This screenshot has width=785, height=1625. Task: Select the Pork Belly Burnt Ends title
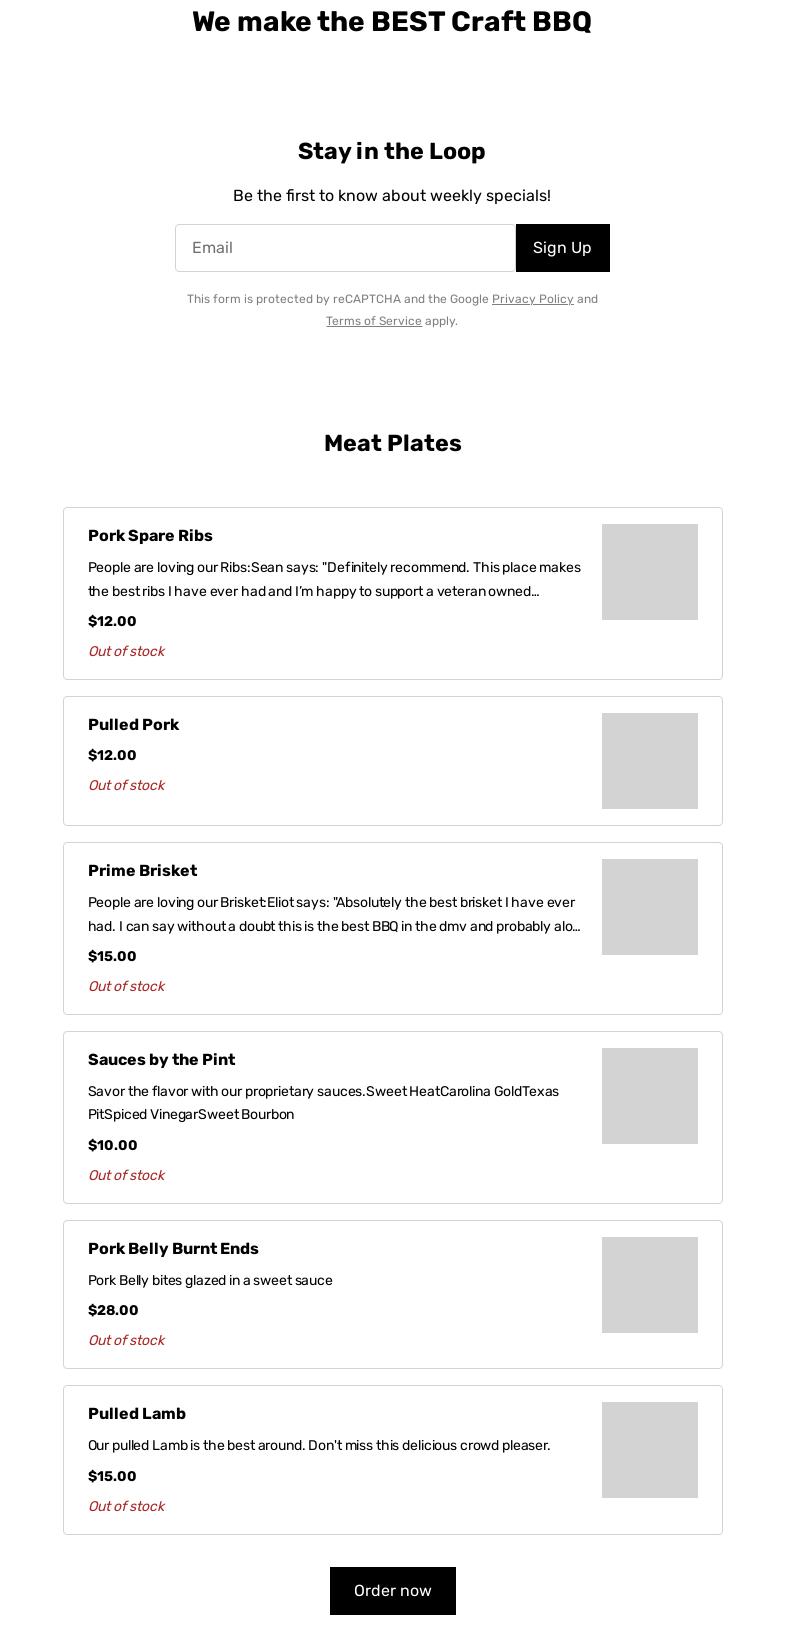pos(173,1249)
